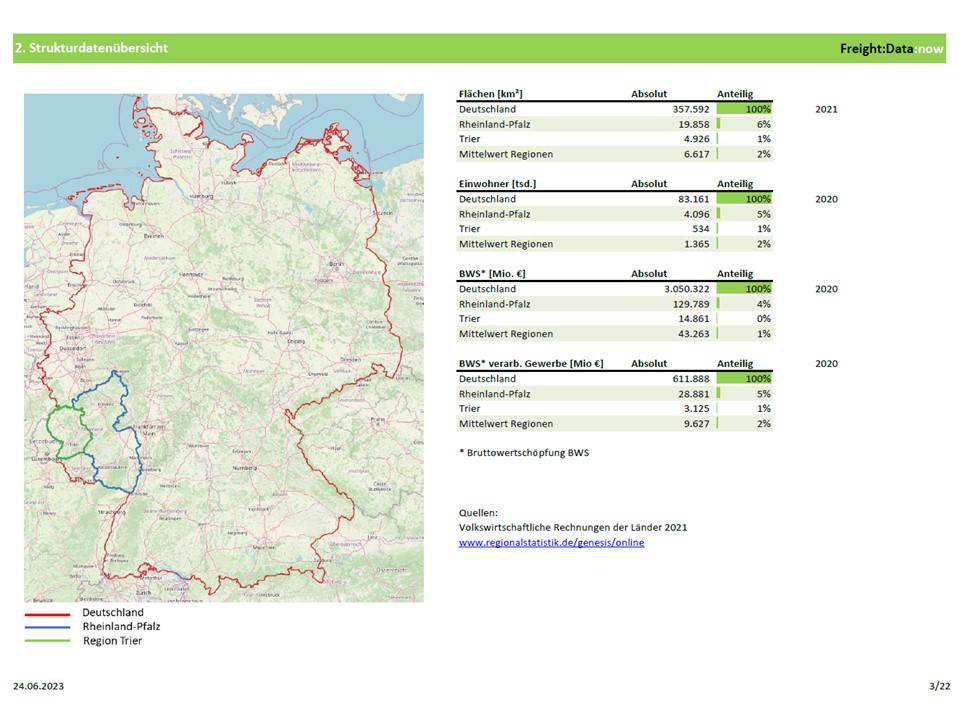Viewport: 960px width, 720px height.
Task: Select the 357.592 value for Deutschland area
Action: (x=689, y=109)
